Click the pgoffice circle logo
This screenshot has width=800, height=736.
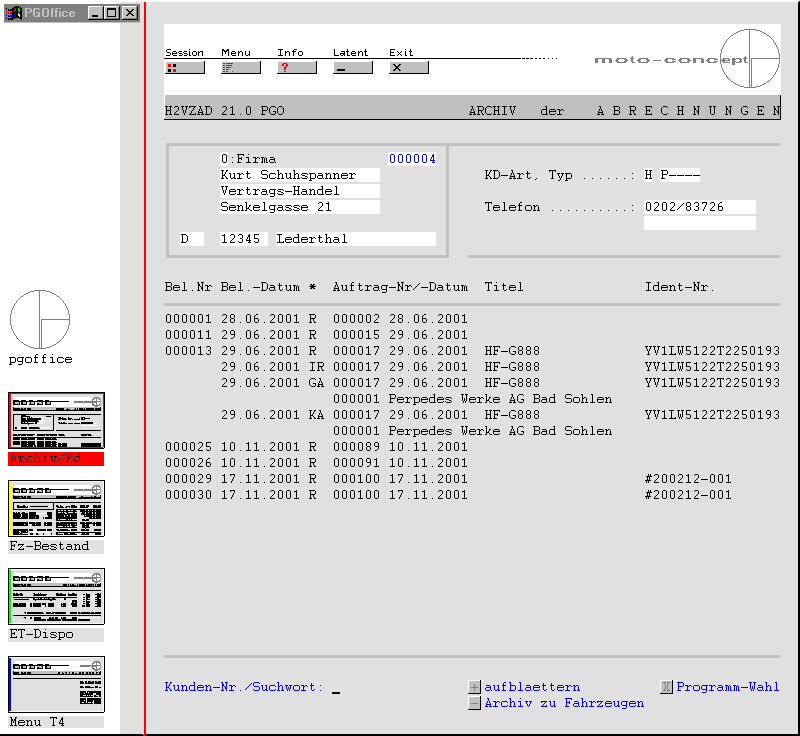click(x=40, y=320)
